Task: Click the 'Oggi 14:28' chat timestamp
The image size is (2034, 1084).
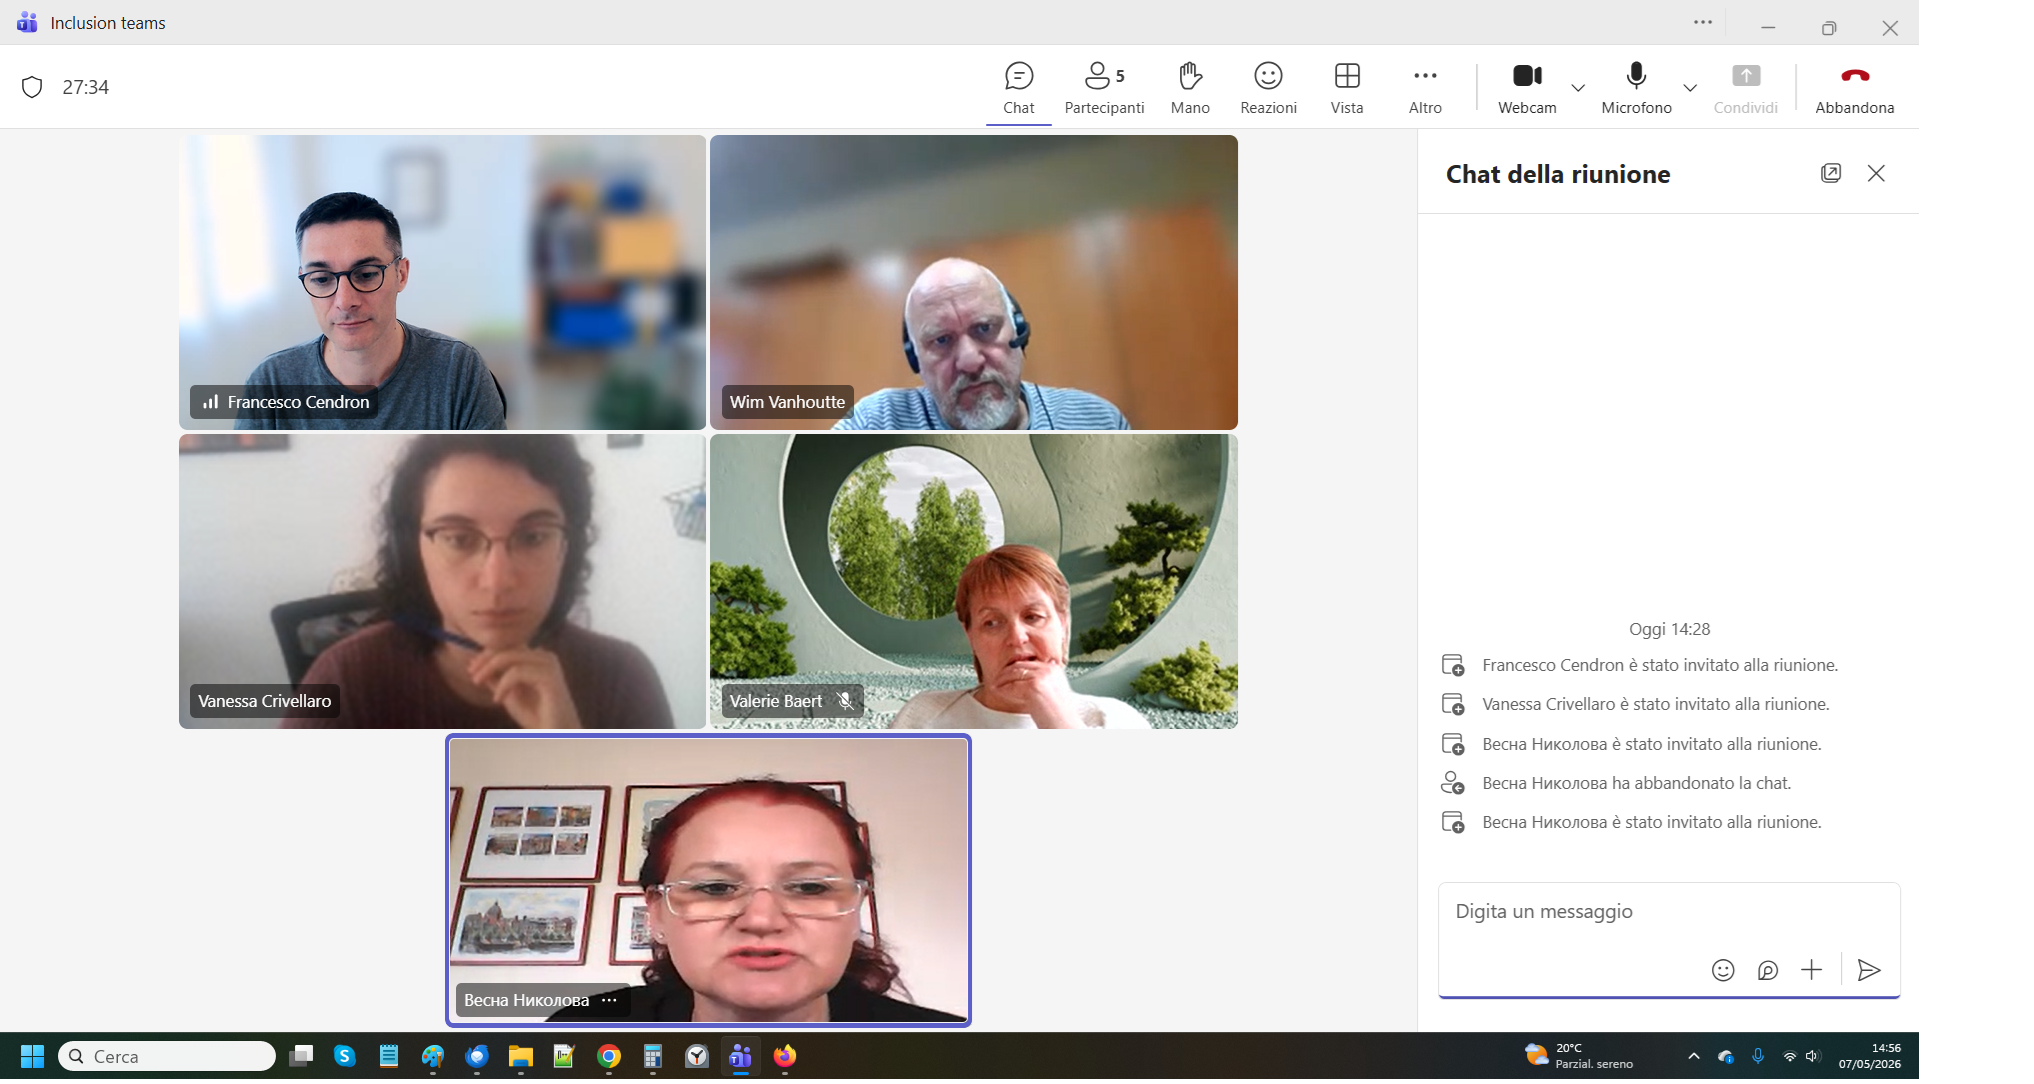Action: [1669, 629]
